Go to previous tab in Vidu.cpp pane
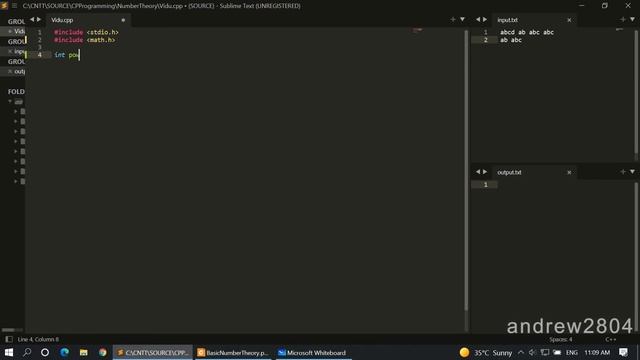This screenshot has height=360, width=640. coord(32,19)
